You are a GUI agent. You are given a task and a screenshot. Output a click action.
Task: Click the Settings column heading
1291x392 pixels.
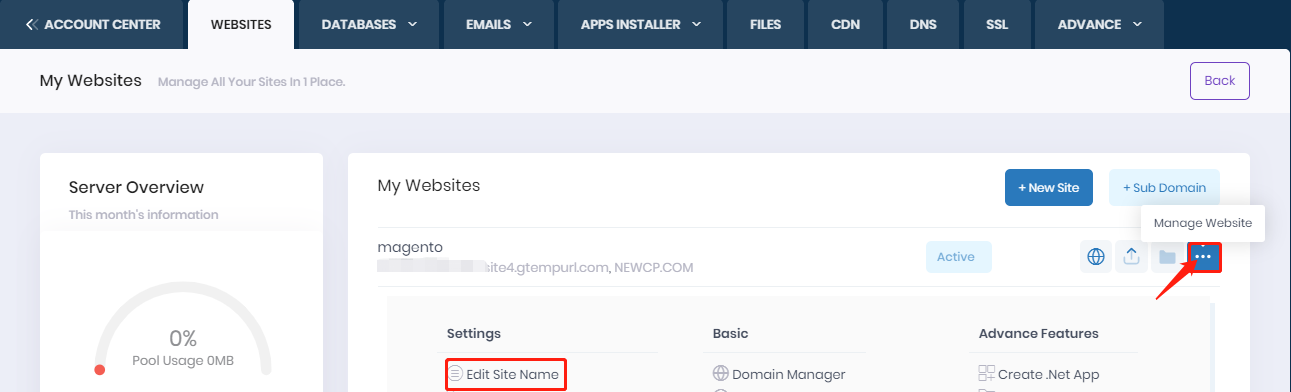click(474, 333)
